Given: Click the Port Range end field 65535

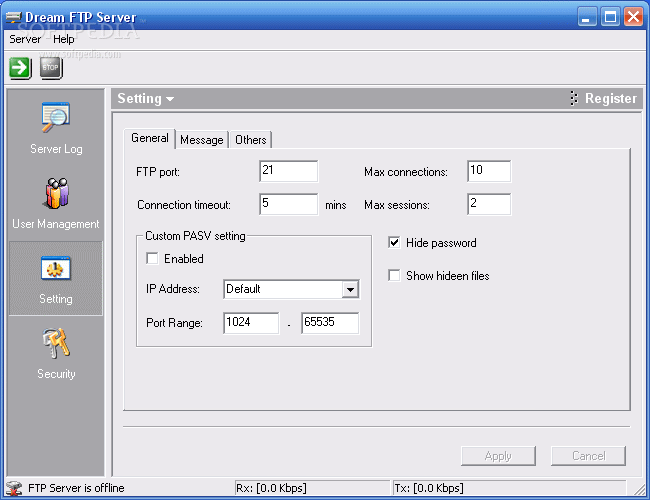Looking at the screenshot, I should [330, 323].
